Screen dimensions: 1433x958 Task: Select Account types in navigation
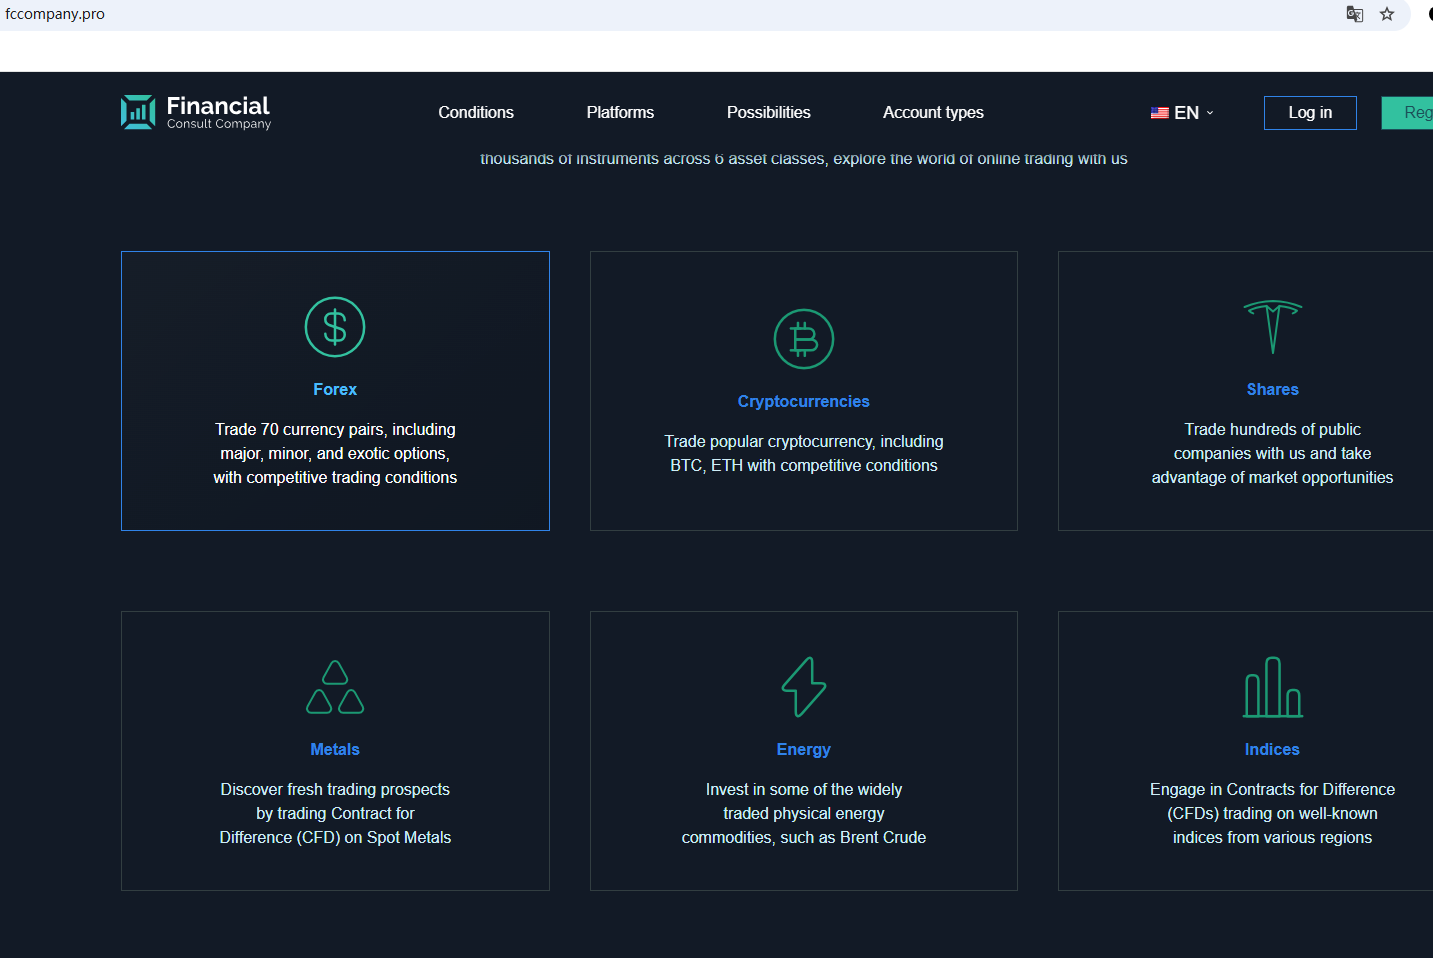[x=933, y=113]
